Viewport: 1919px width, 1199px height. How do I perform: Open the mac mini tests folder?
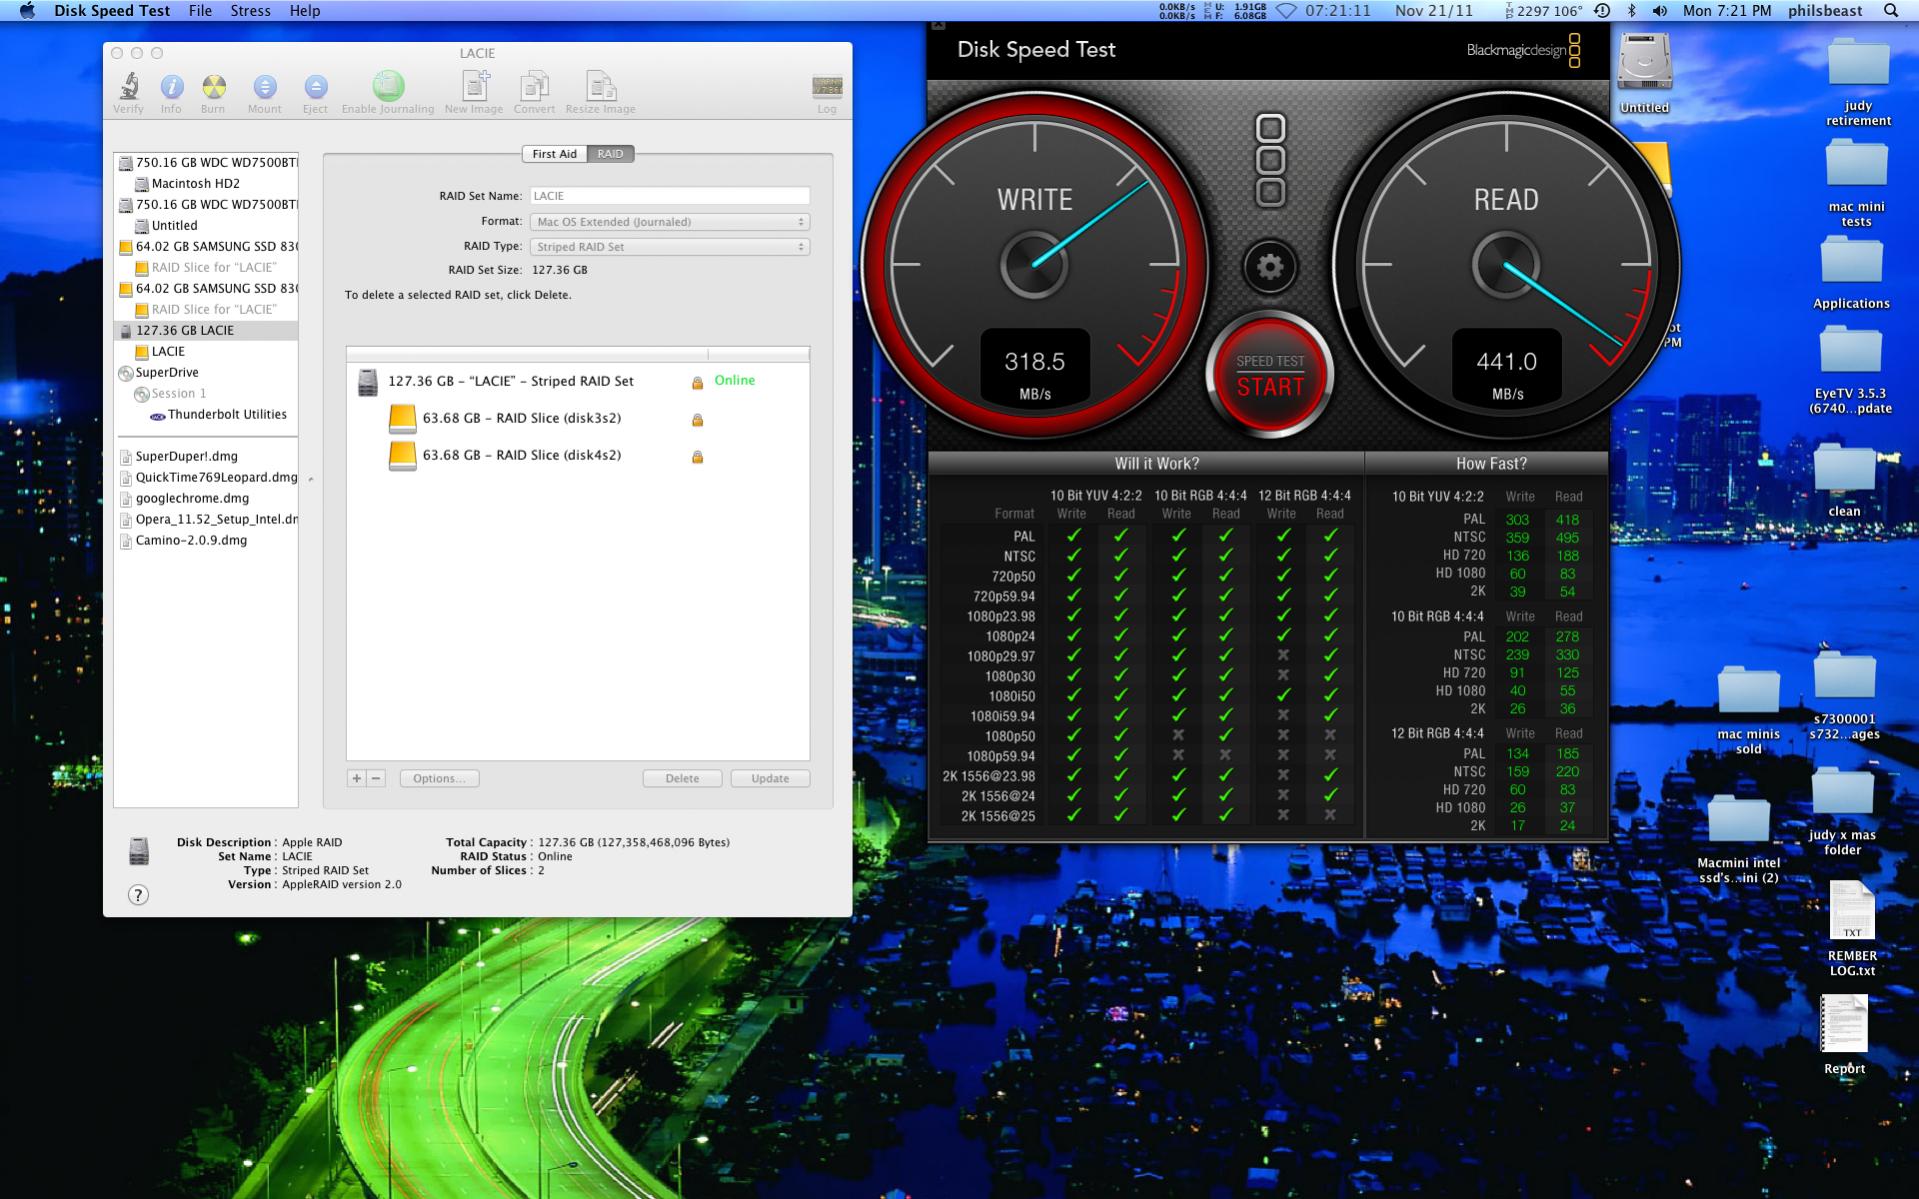pyautogui.click(x=1856, y=183)
